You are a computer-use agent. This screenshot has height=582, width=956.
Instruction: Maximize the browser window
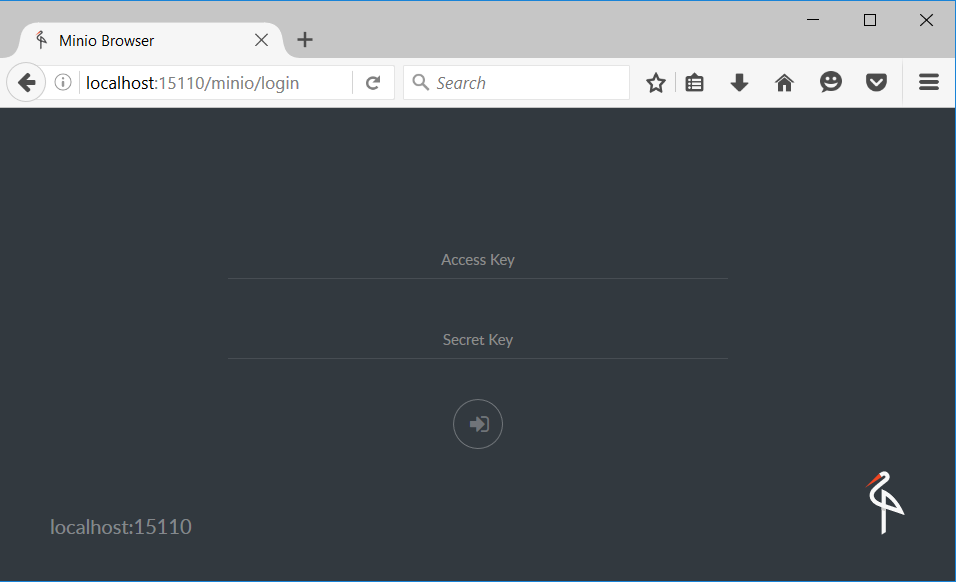click(870, 20)
